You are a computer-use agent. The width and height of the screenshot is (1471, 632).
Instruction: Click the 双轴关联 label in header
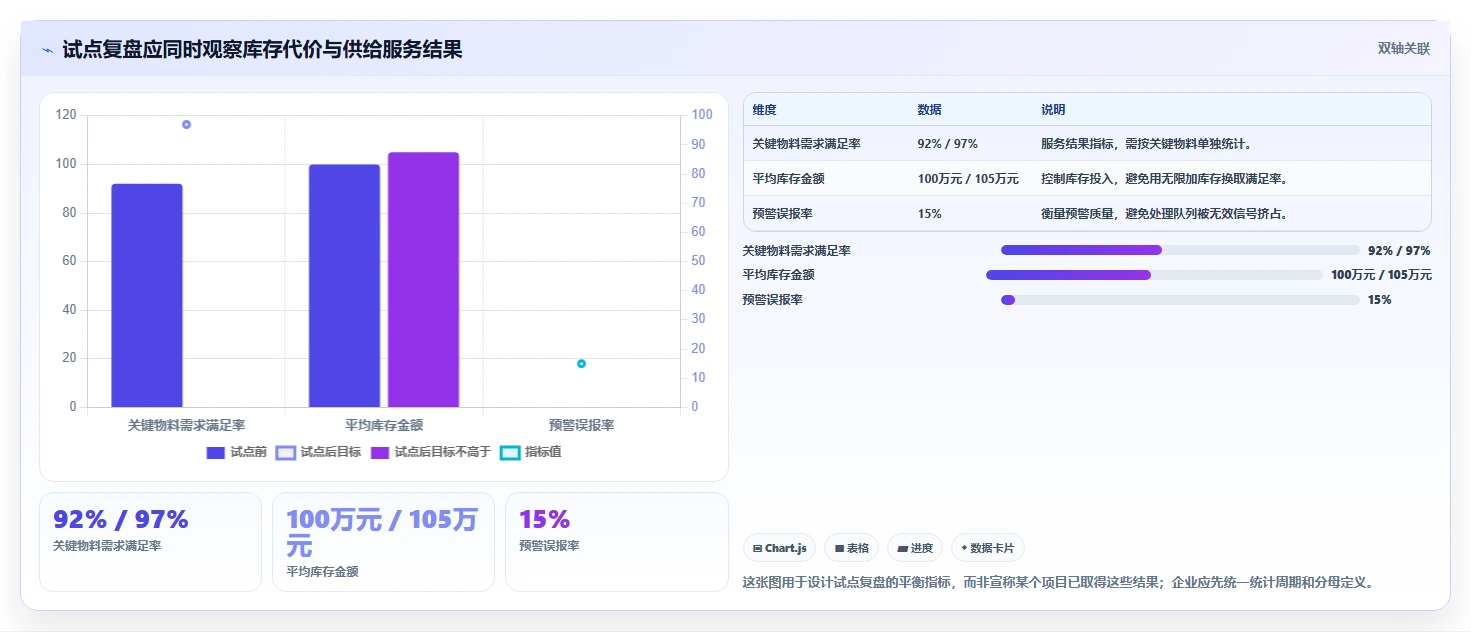1404,49
